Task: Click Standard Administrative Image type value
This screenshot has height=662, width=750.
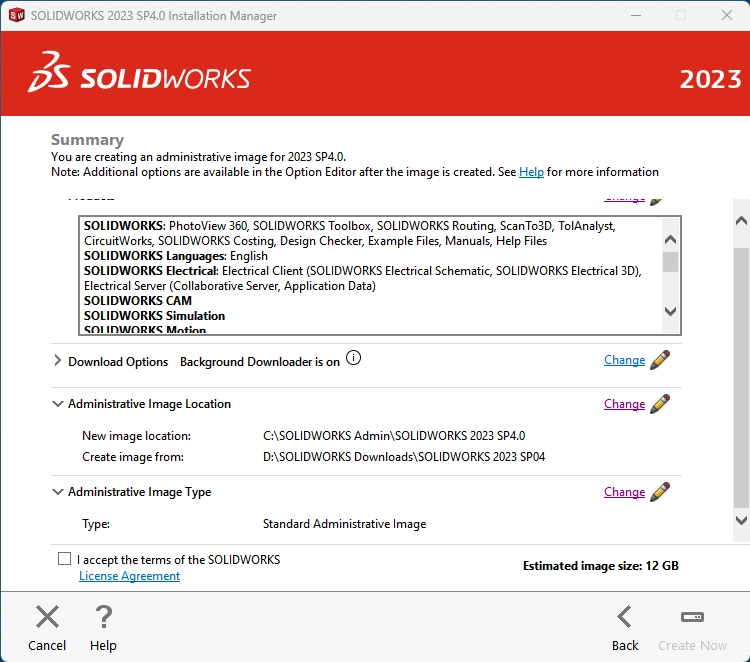Action: (x=344, y=524)
